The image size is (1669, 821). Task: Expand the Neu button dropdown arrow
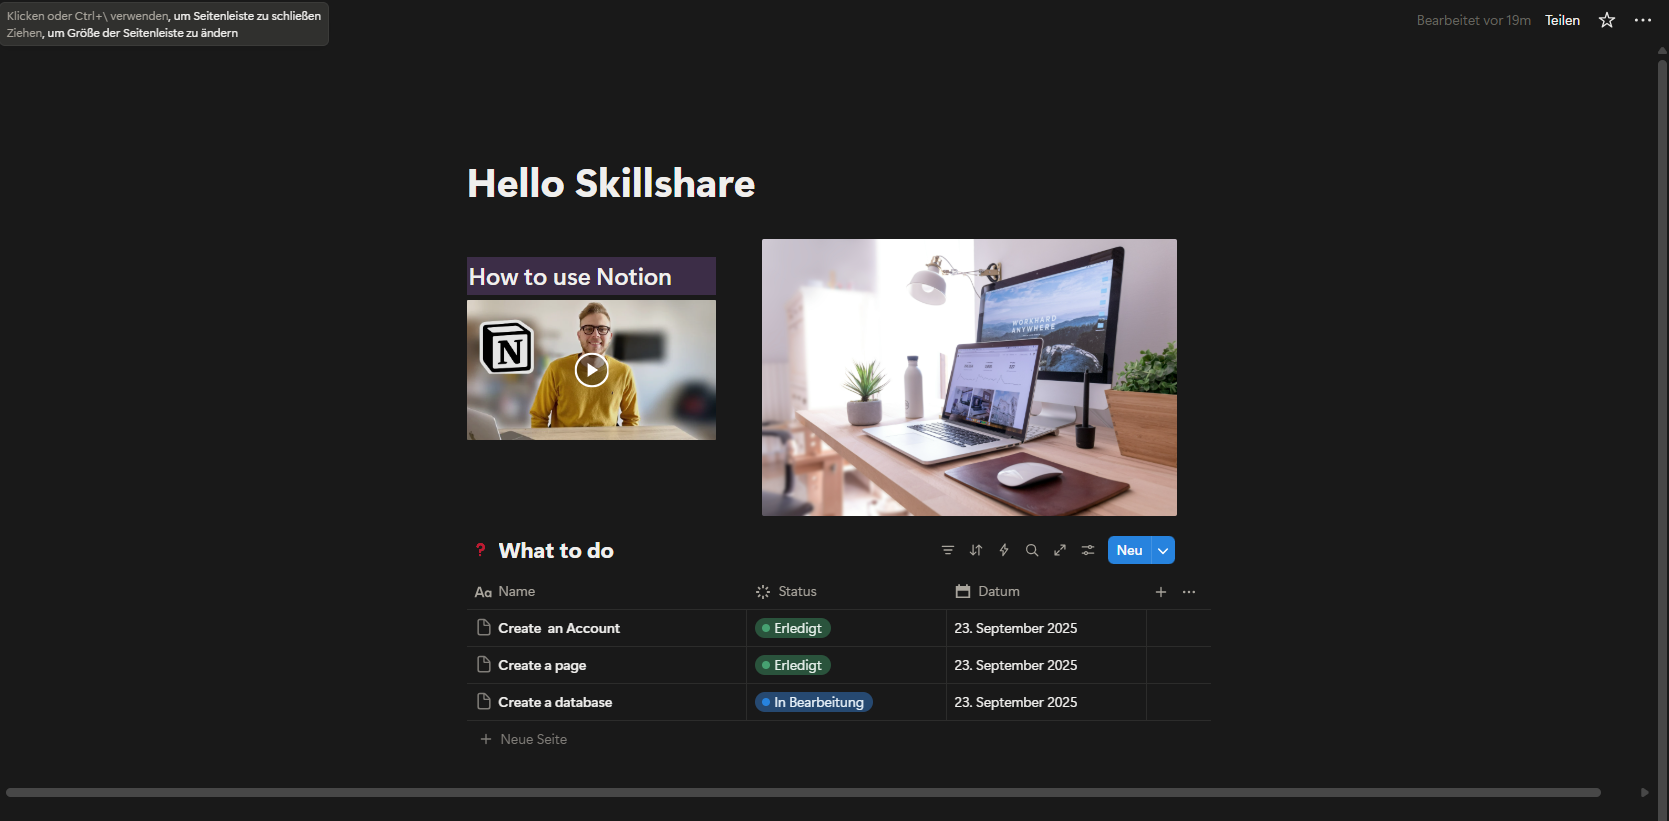pos(1163,550)
